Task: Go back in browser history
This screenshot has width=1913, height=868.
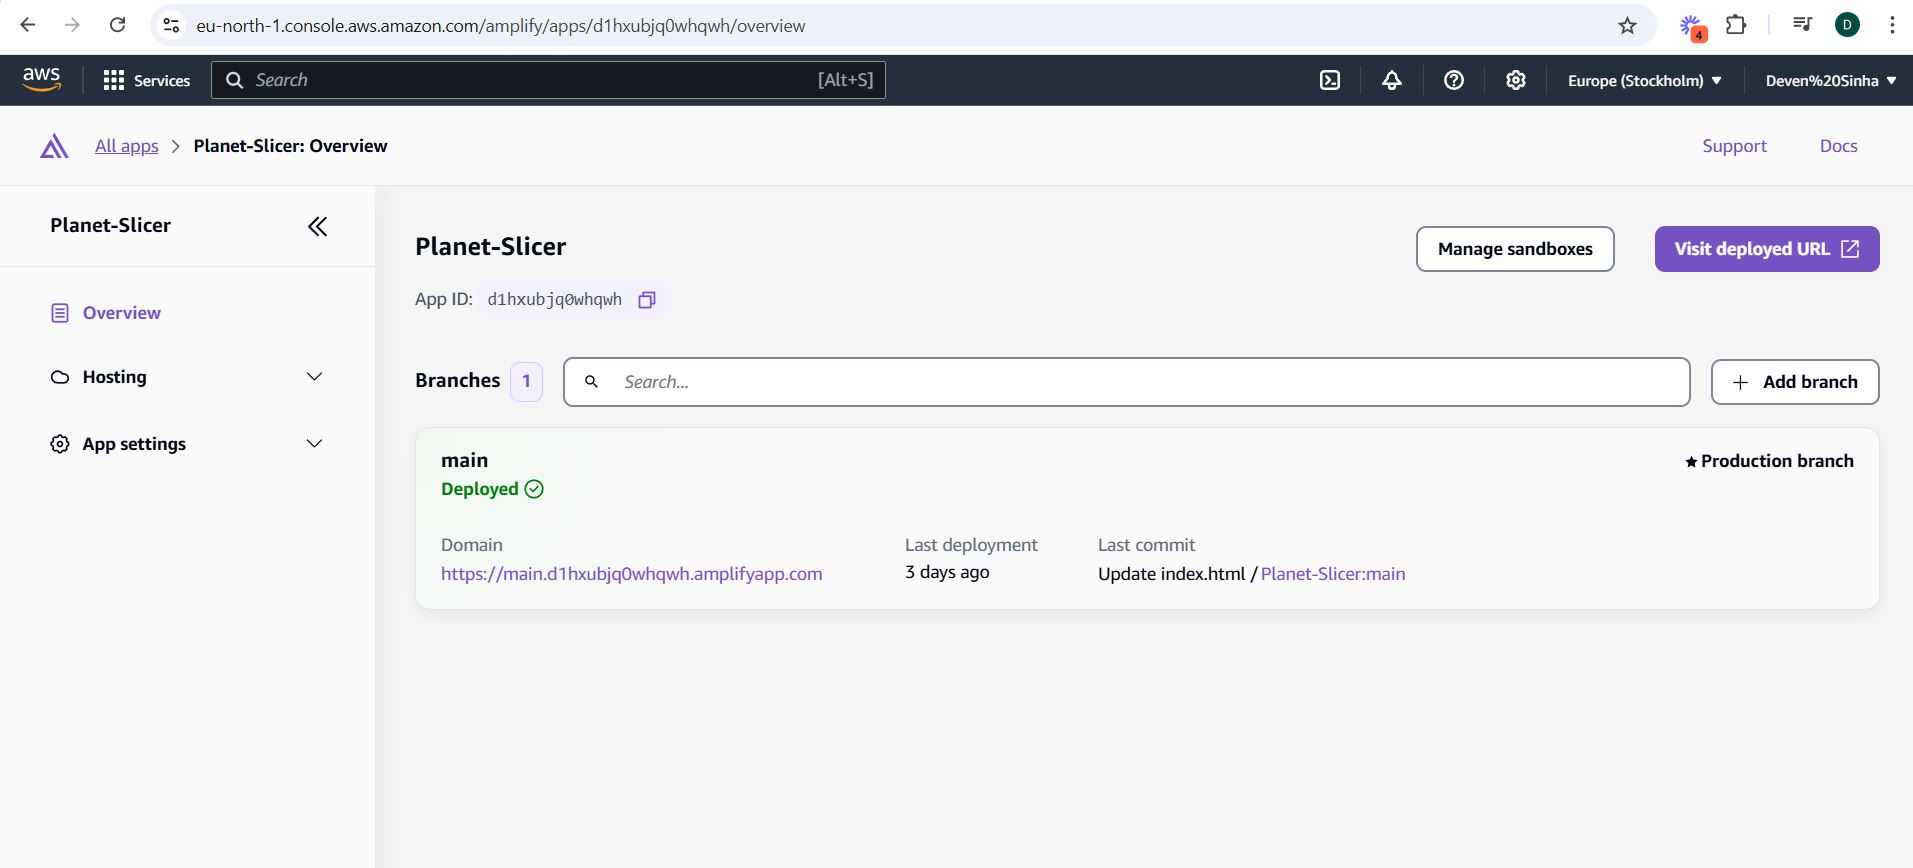Action: [28, 25]
